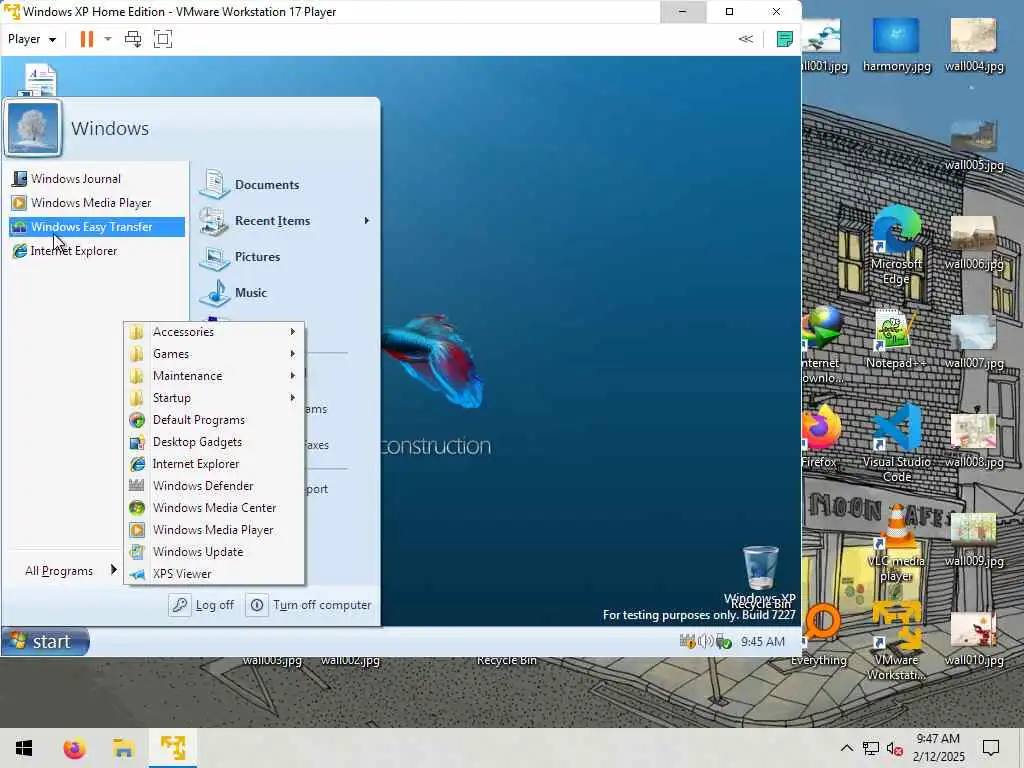The height and width of the screenshot is (768, 1024).
Task: Expand Startup folder submenu
Action: coord(214,398)
